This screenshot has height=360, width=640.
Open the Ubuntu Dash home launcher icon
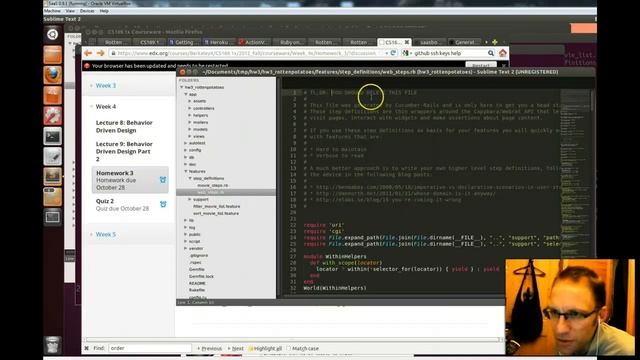click(53, 34)
